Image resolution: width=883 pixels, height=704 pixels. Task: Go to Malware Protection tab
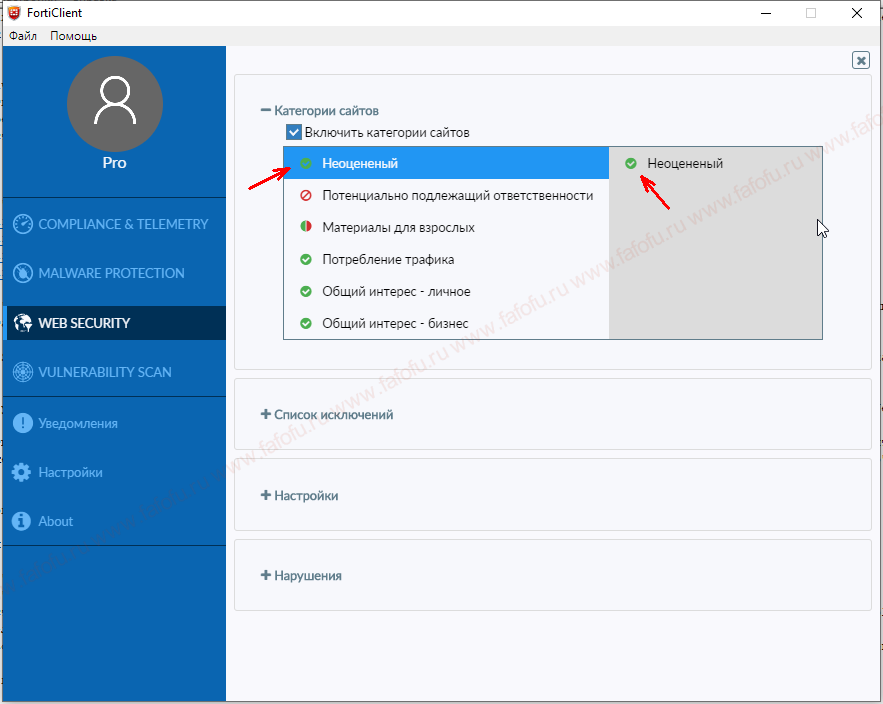tap(115, 273)
